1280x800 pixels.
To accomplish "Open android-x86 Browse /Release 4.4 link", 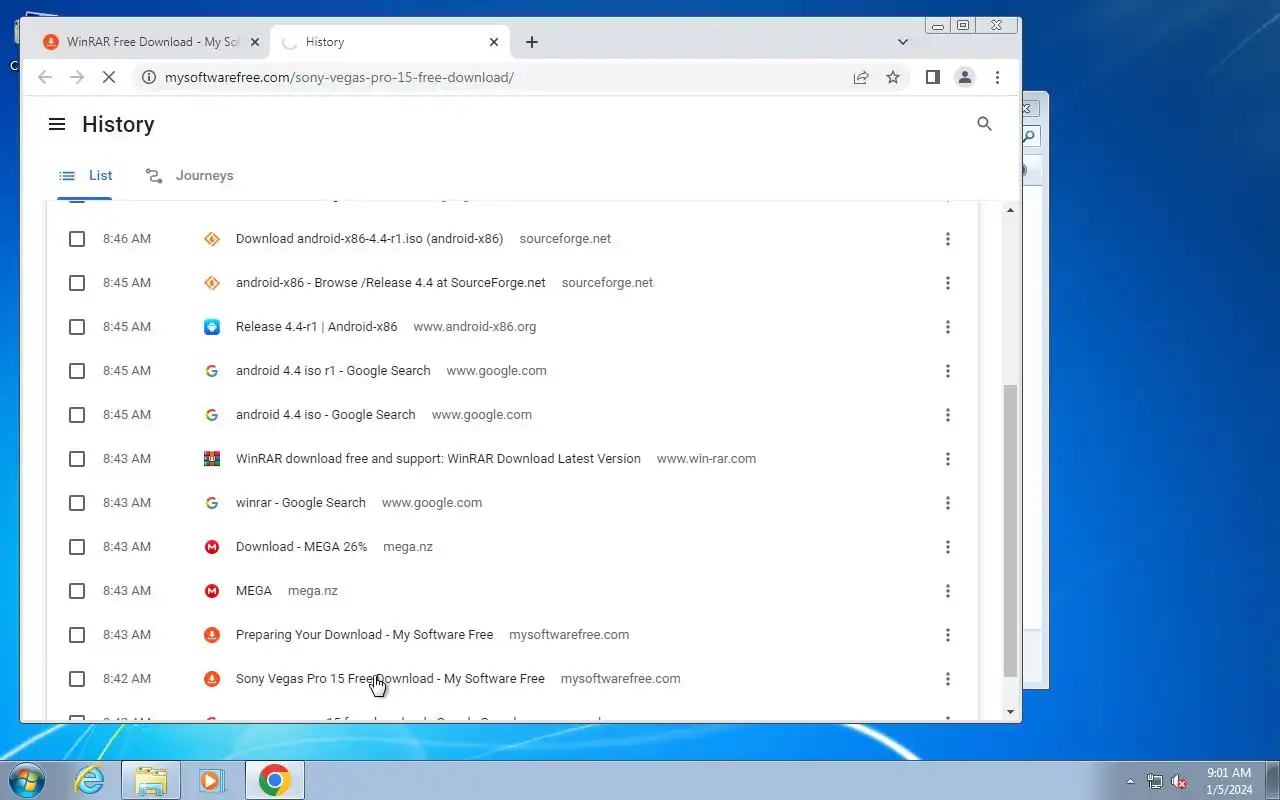I will 391,283.
